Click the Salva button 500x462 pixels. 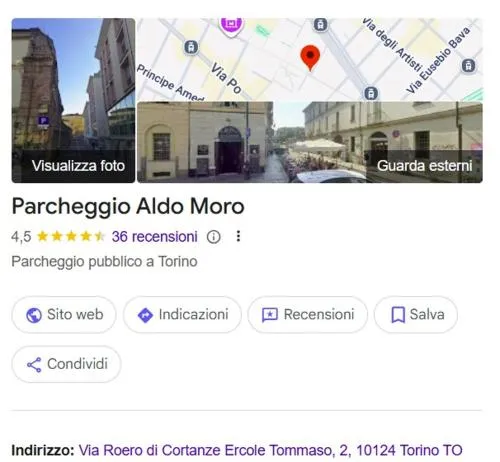click(x=416, y=315)
